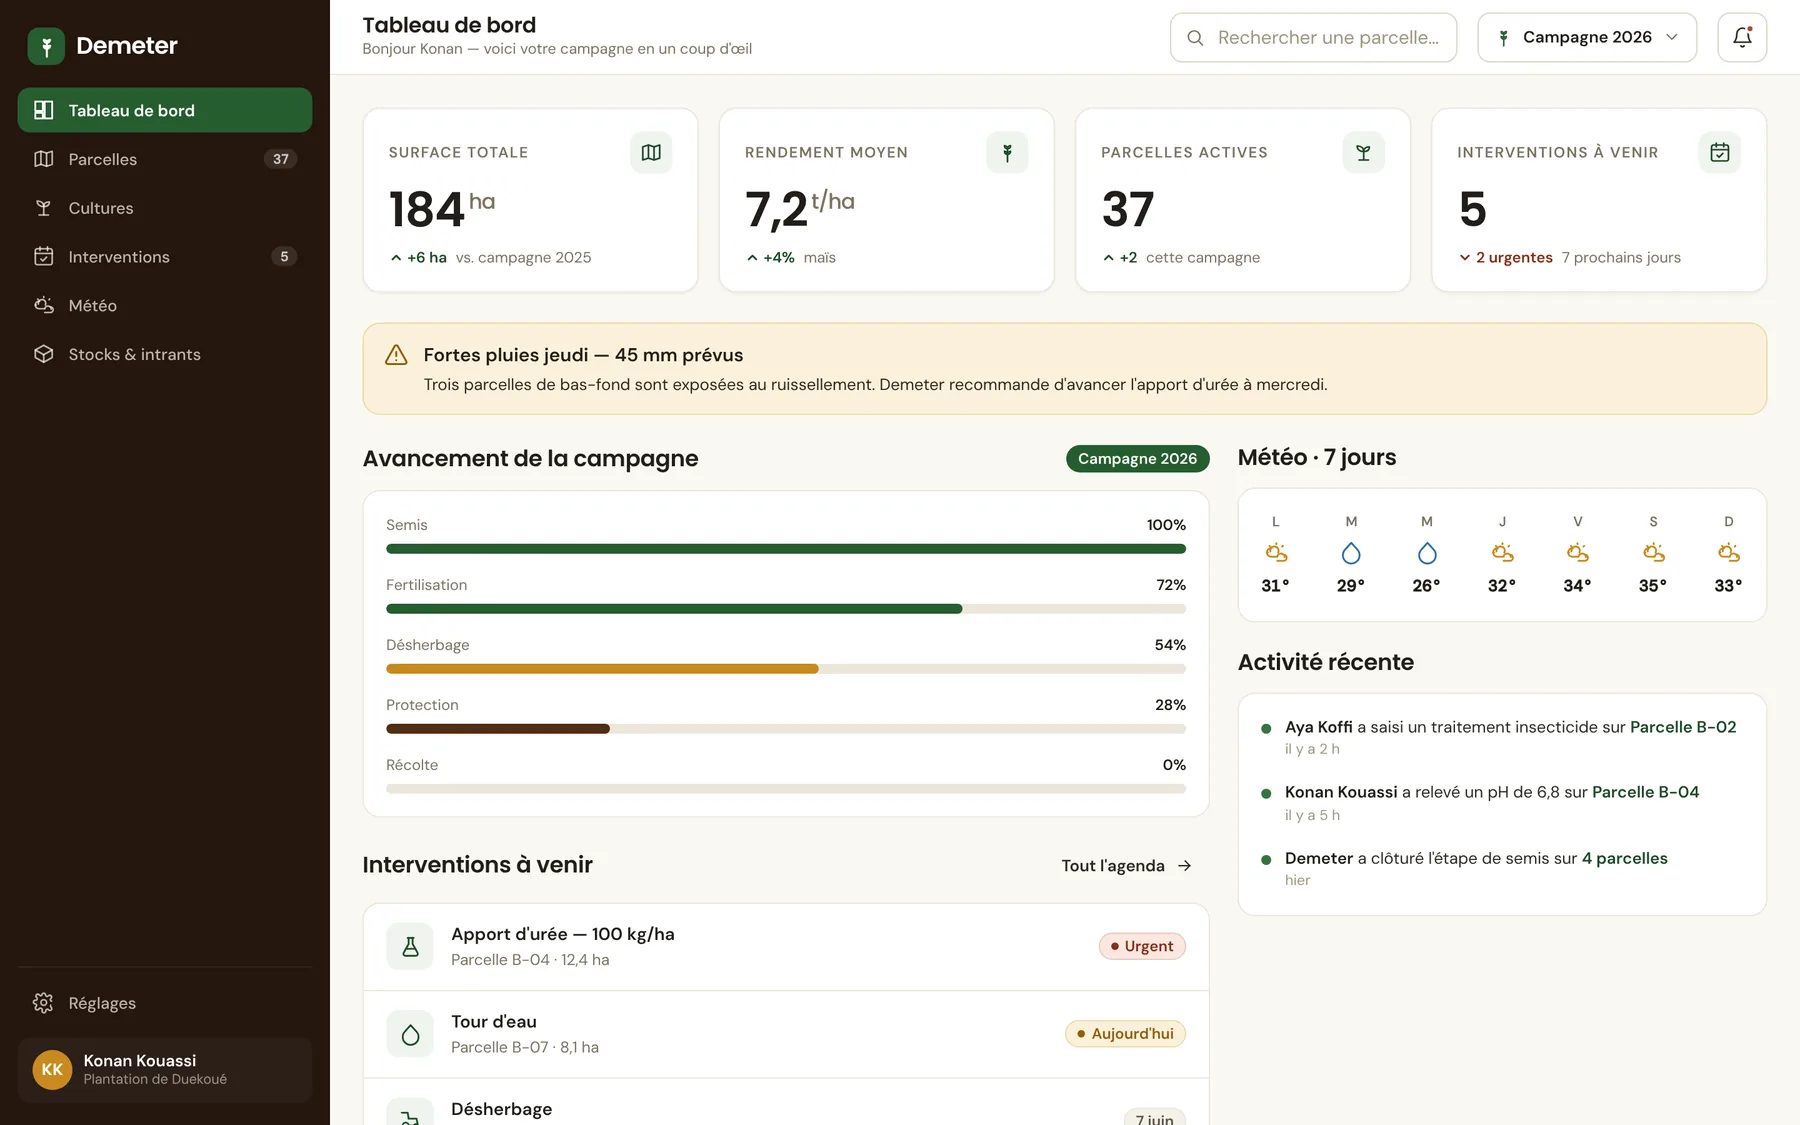This screenshot has height=1125, width=1800.
Task: Click the map icon on Surface totale card
Action: click(x=651, y=153)
